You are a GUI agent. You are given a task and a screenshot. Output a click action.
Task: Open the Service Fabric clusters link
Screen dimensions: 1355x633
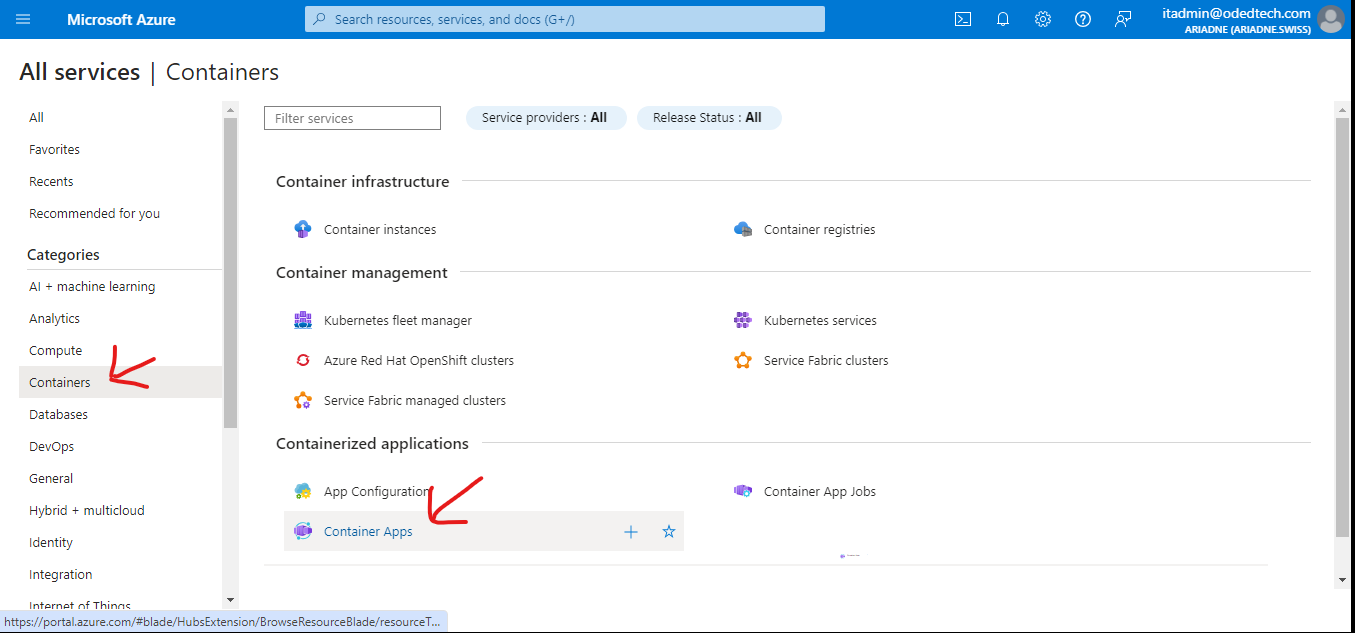coord(826,360)
